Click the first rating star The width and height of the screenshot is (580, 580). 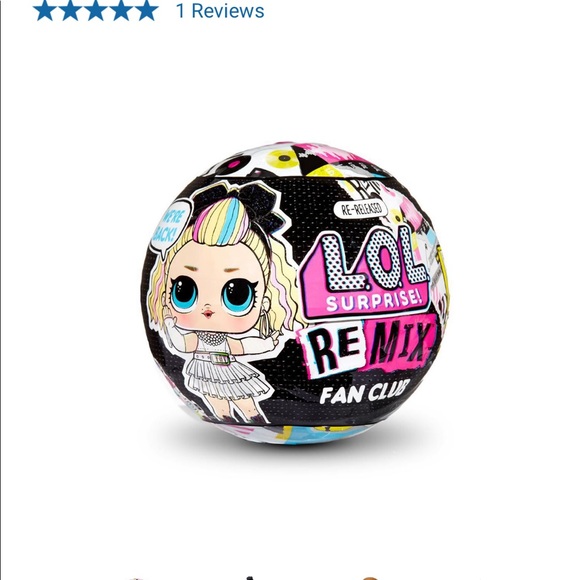[x=45, y=10]
